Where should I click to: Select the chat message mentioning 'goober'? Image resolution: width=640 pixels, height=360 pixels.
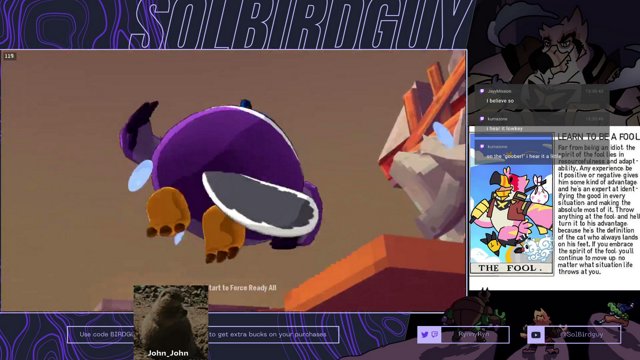click(524, 156)
